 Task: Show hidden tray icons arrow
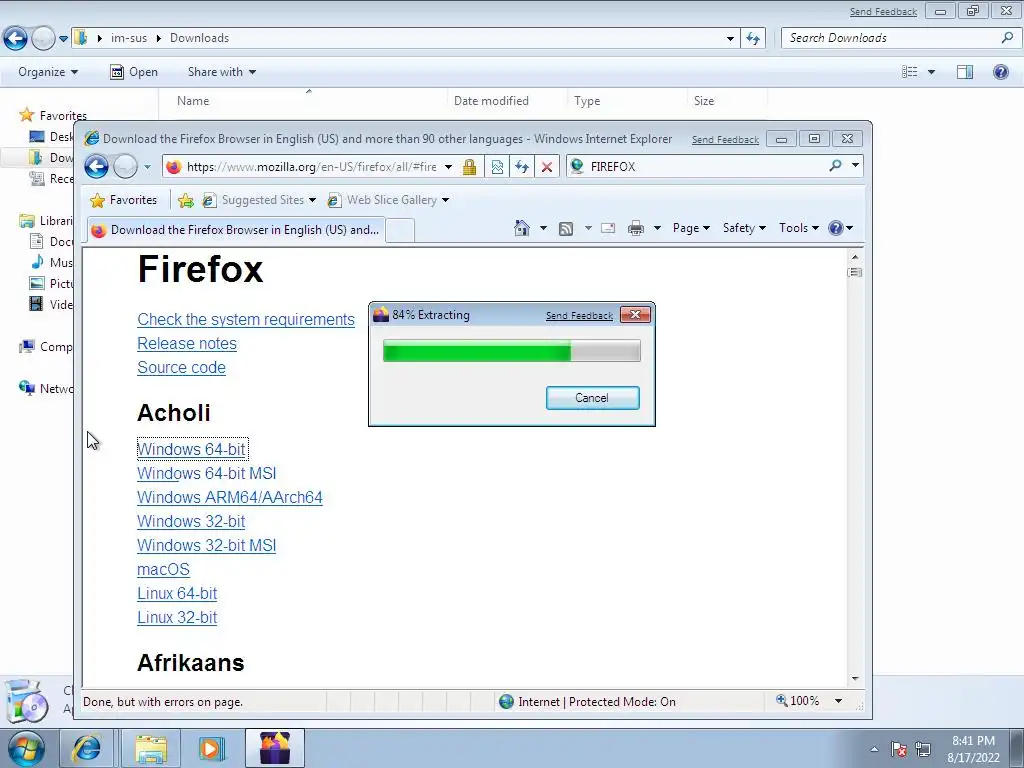pos(874,749)
